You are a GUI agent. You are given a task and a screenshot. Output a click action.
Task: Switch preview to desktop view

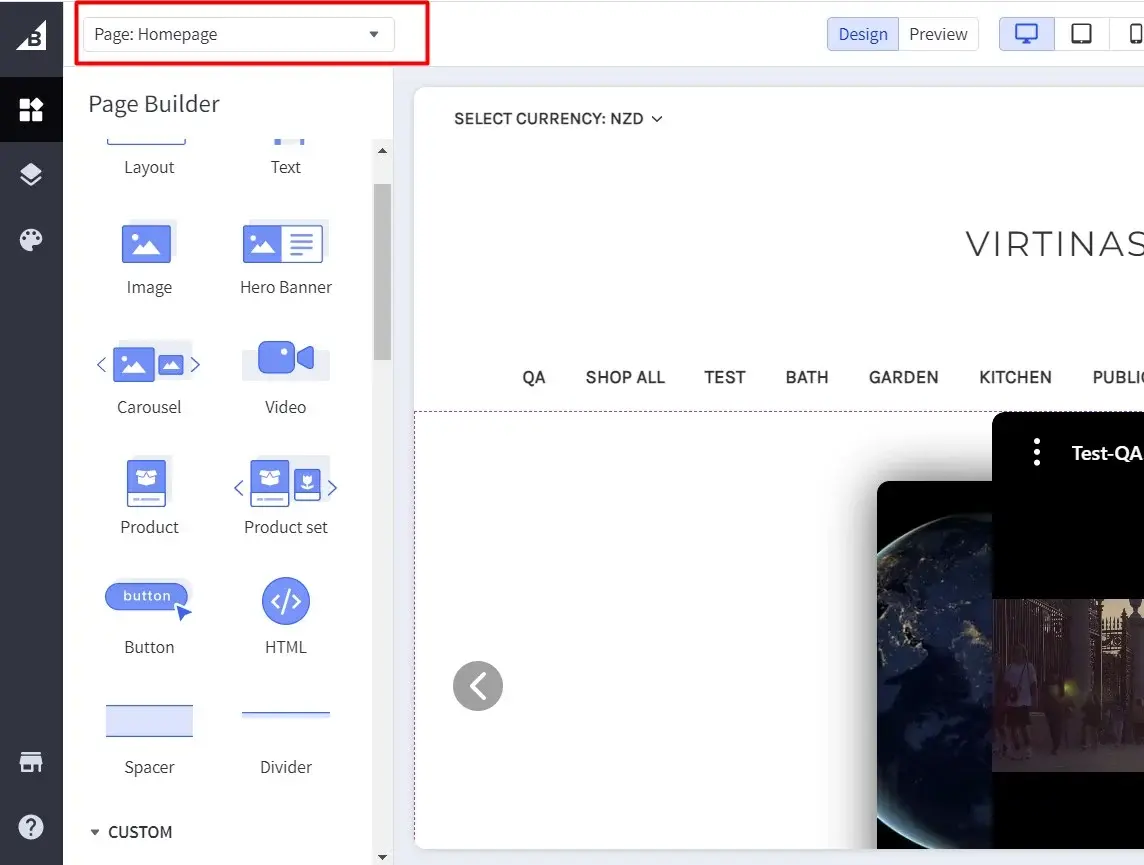point(1026,33)
